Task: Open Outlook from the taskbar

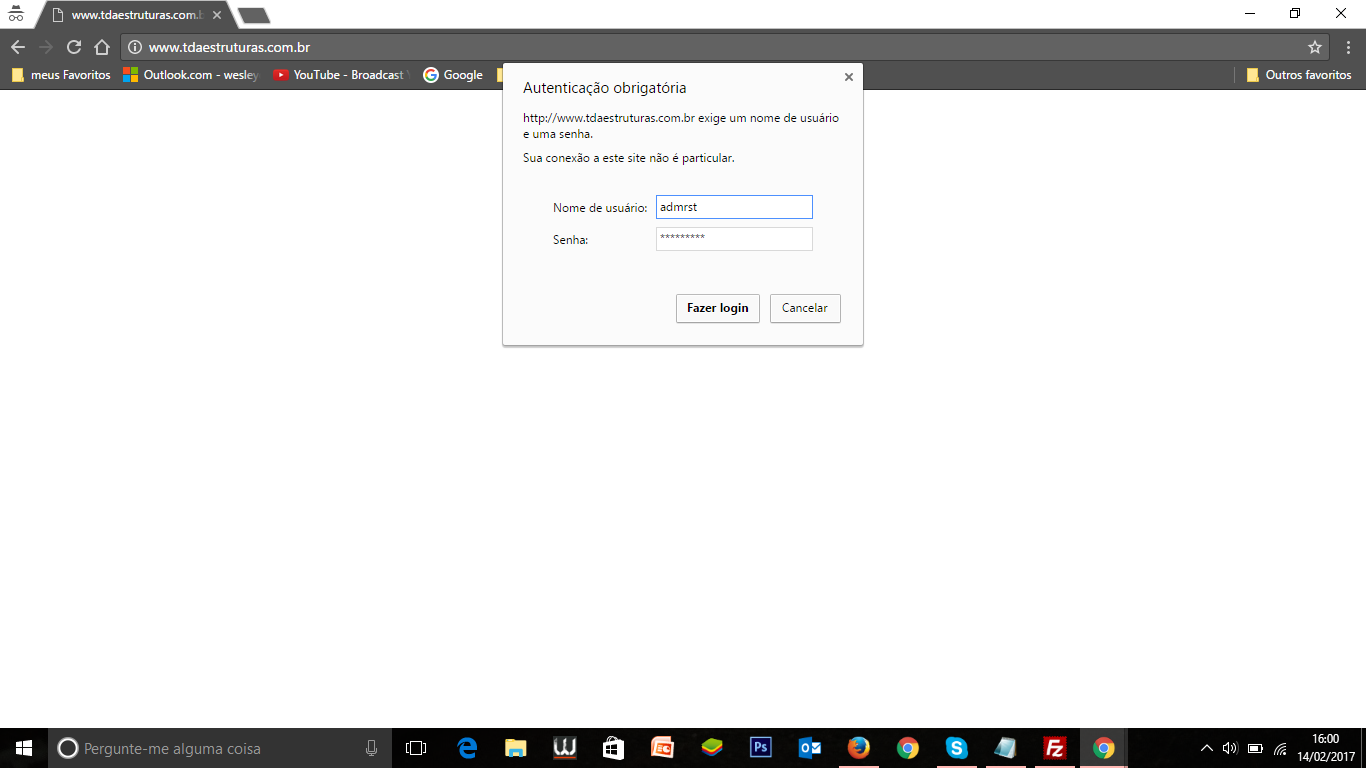Action: tap(810, 748)
